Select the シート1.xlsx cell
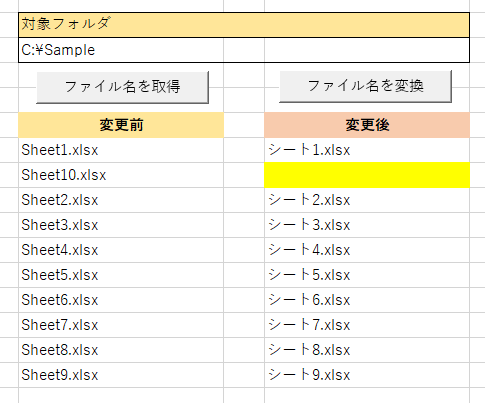The image size is (485, 403). click(367, 150)
